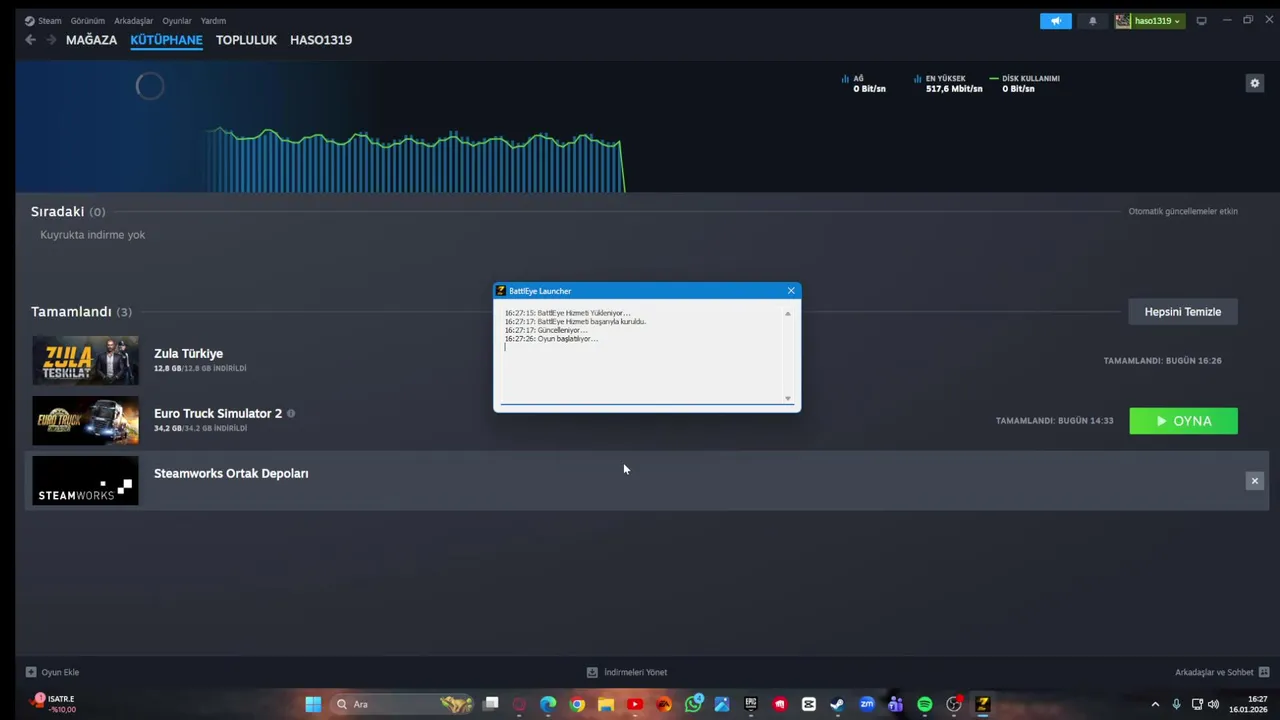Open the KÜTÜPHANE tab
The width and height of the screenshot is (1280, 720).
(x=166, y=40)
